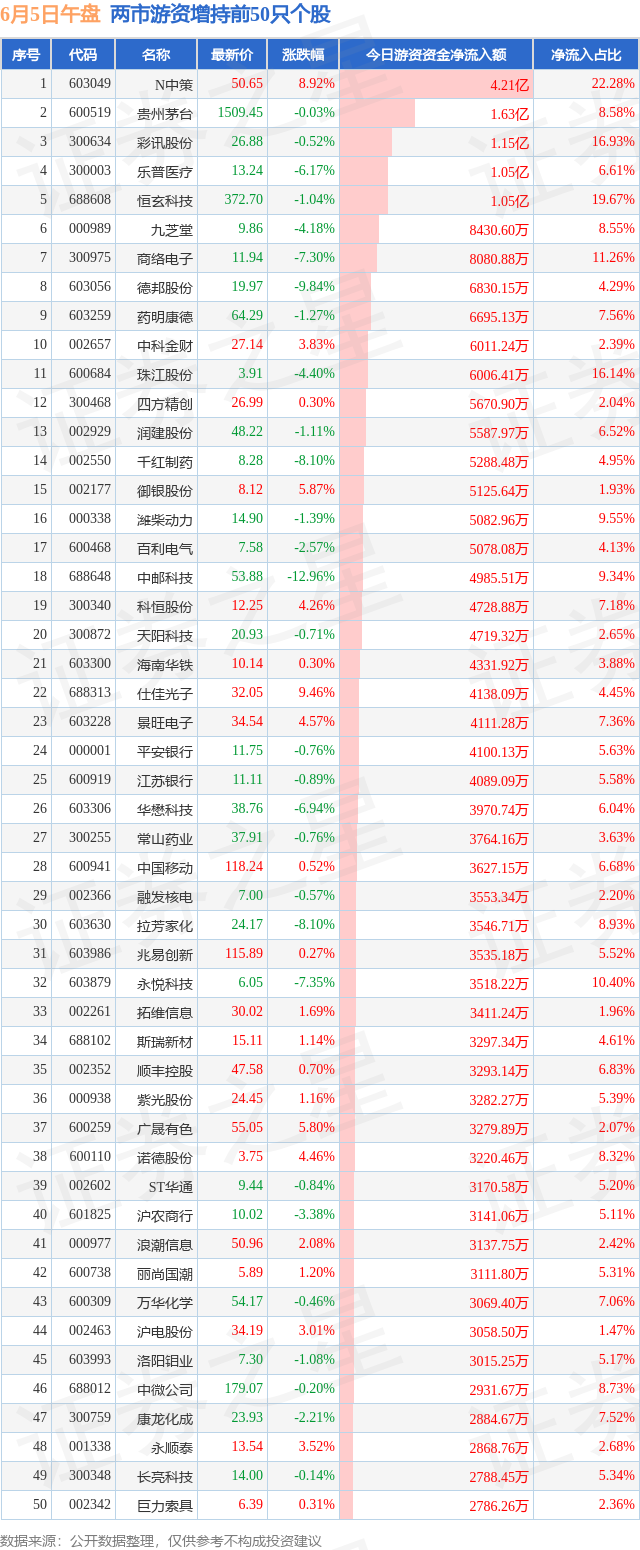The image size is (640, 1550).
Task: Click the 代码 column header
Action: [x=83, y=55]
